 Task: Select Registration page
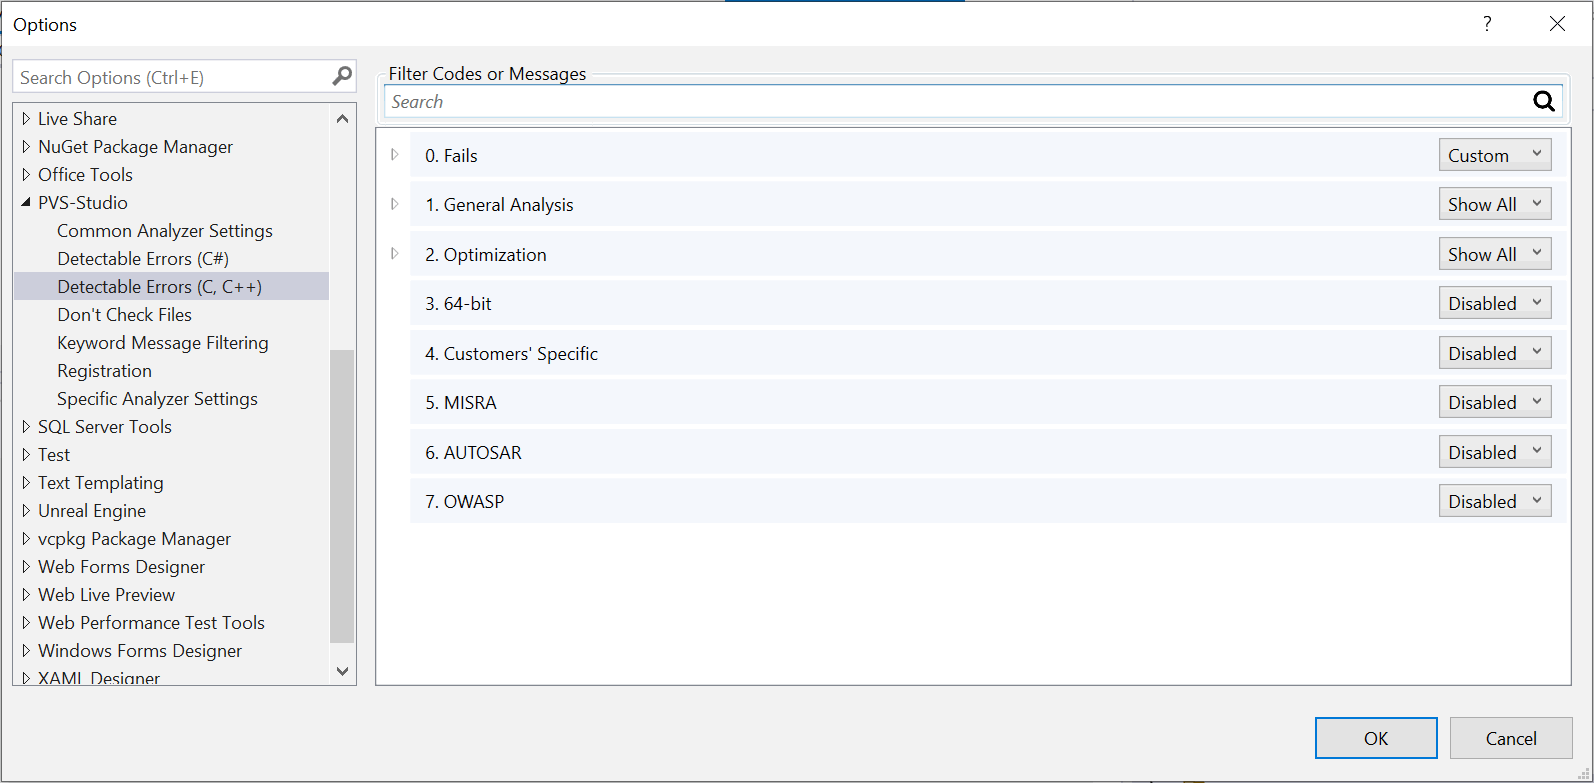(x=104, y=370)
